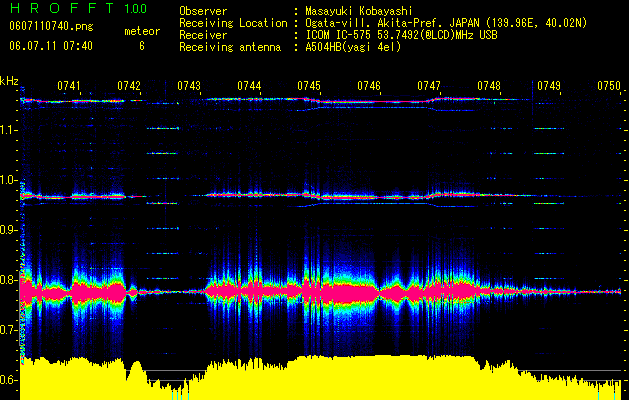The width and height of the screenshot is (629, 400).
Task: Click the 0.8 kHz axis label
Action: [x=9, y=280]
